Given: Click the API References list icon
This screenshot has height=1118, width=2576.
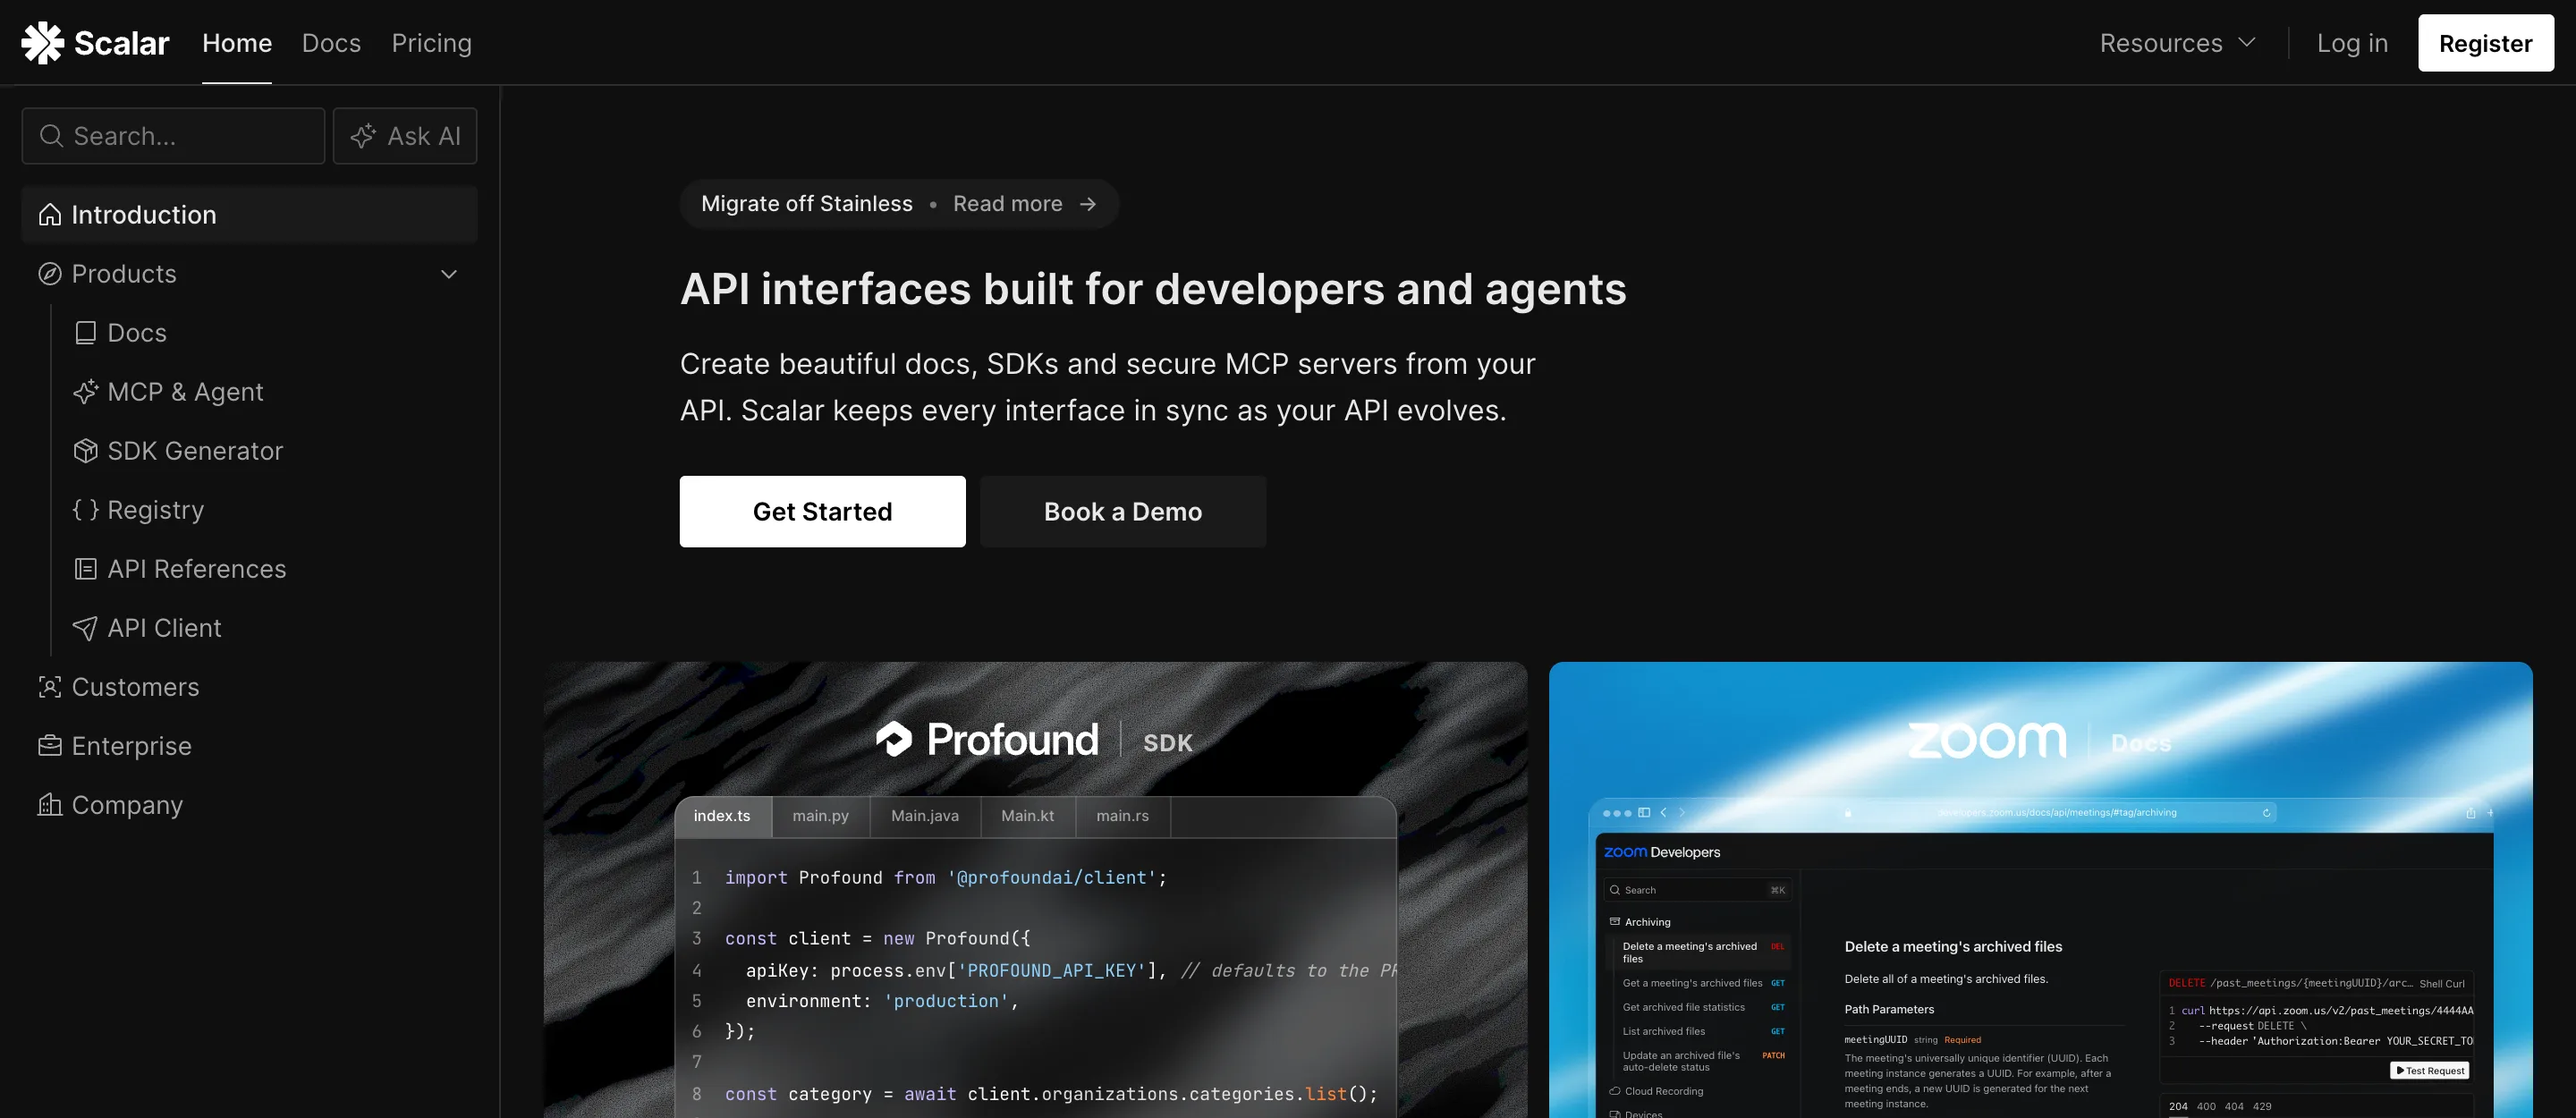Looking at the screenshot, I should pyautogui.click(x=86, y=569).
